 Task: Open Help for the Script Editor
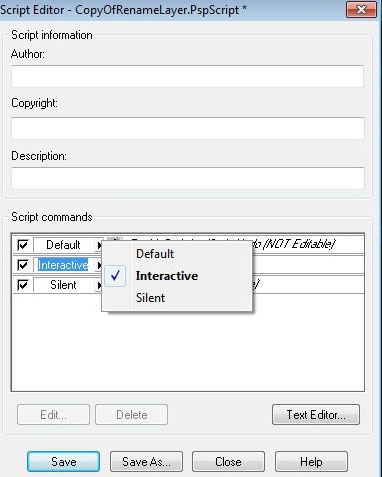tap(311, 462)
